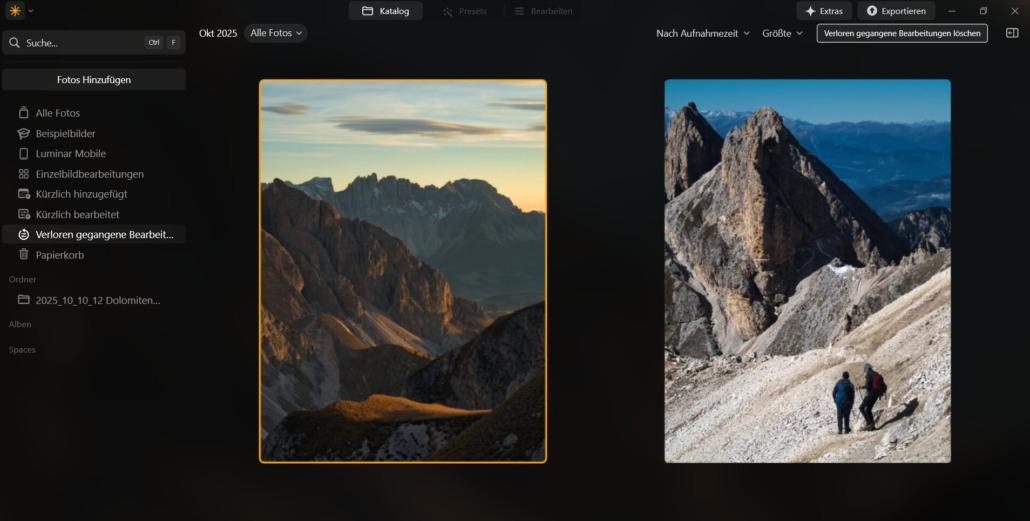
Task: Show Kürzlich hinzugefügt photos
Action: 81,194
